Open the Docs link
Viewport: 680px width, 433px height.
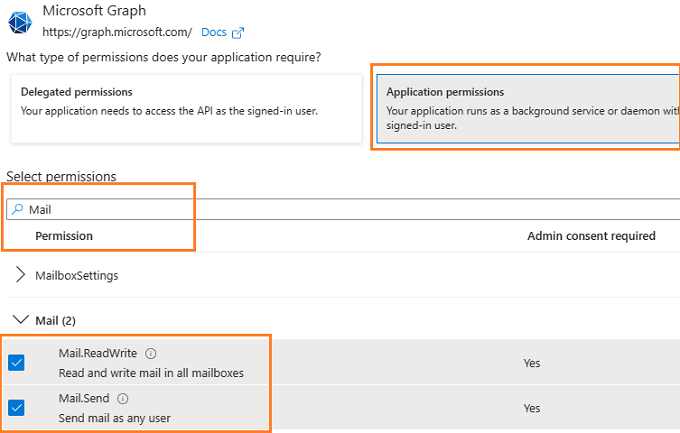[214, 33]
